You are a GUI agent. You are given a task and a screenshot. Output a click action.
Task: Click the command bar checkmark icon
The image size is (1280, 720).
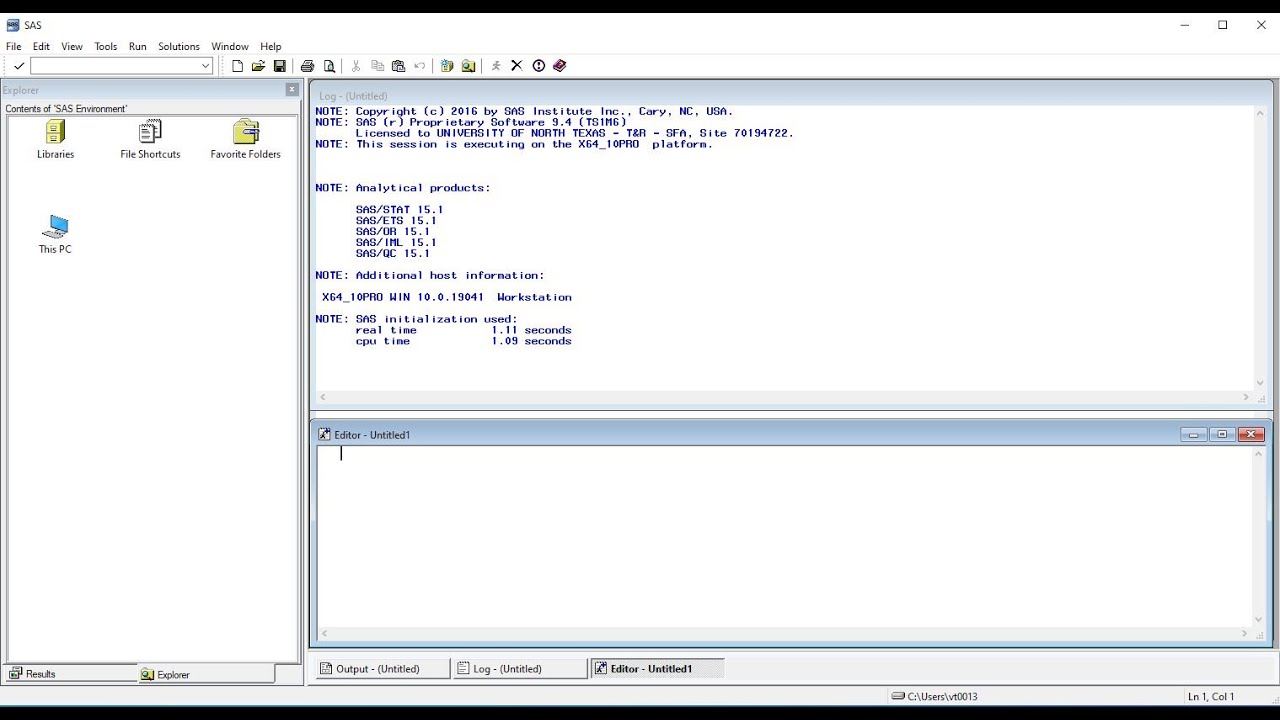pyautogui.click(x=19, y=66)
